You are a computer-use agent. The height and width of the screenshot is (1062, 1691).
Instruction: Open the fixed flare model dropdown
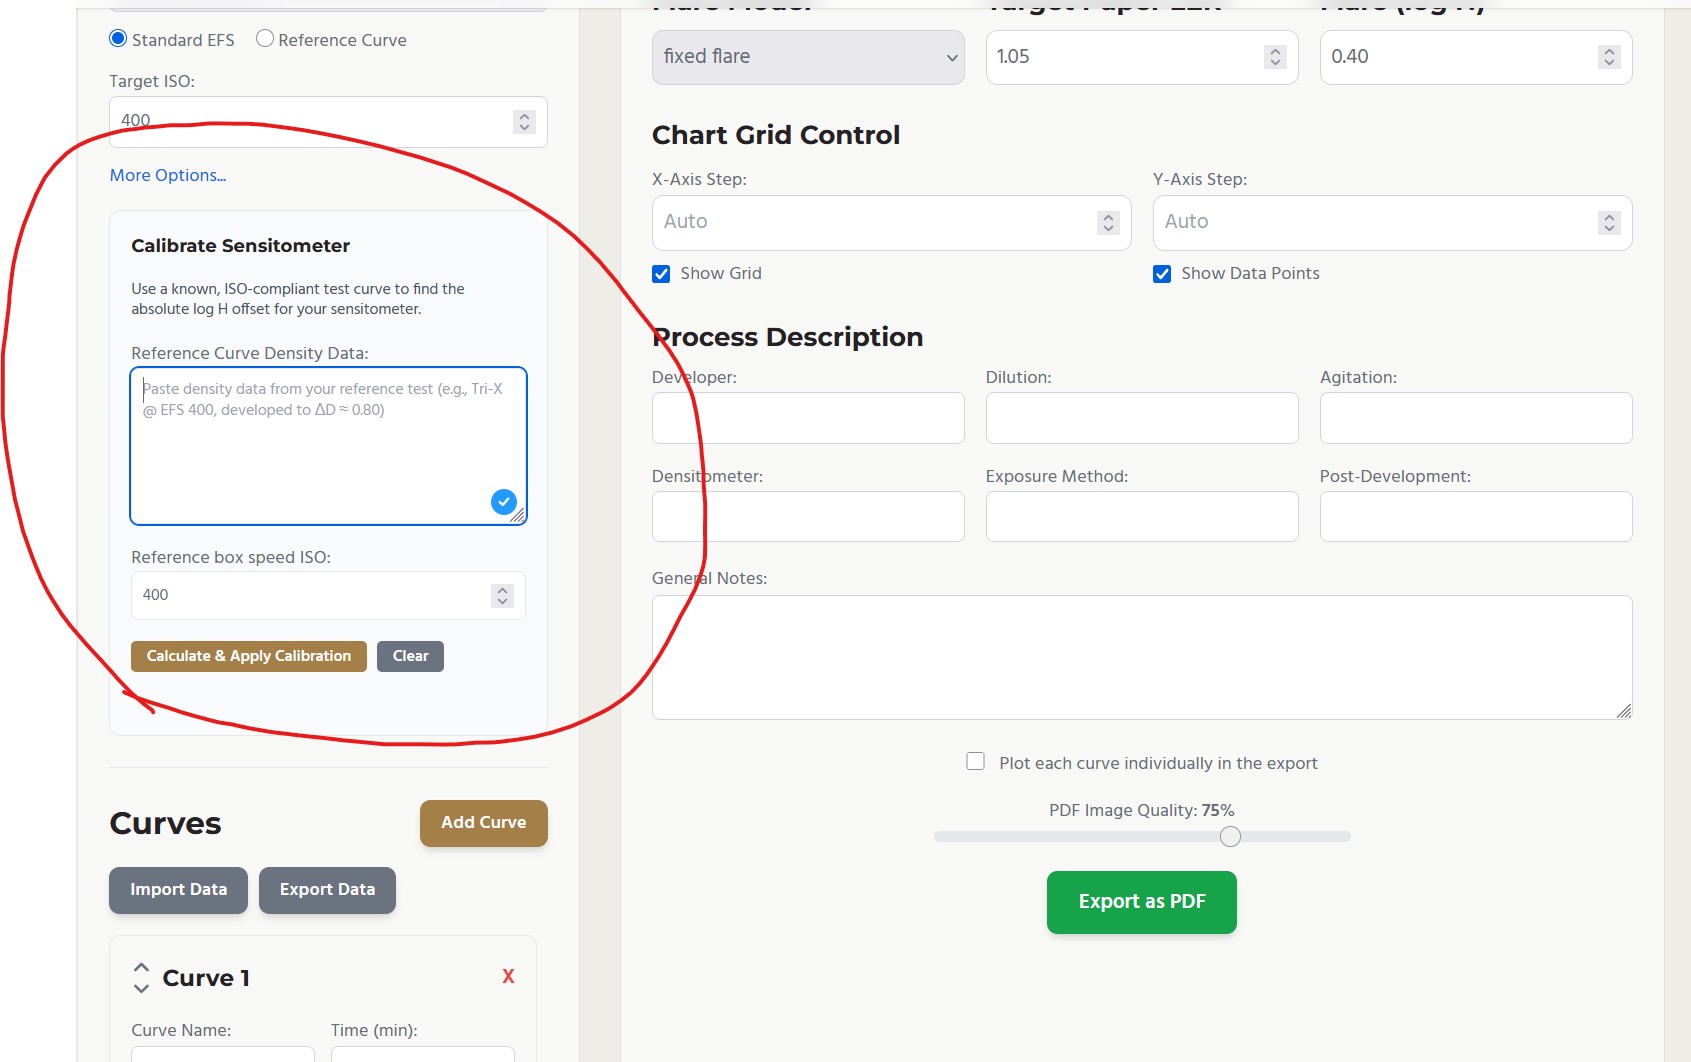[808, 57]
